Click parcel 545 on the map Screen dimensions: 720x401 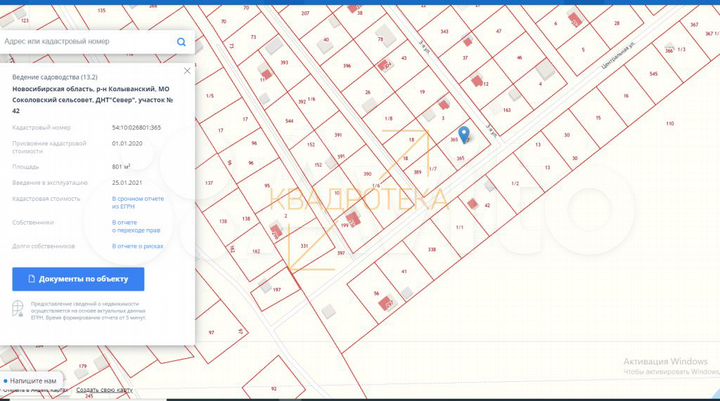coord(653,74)
